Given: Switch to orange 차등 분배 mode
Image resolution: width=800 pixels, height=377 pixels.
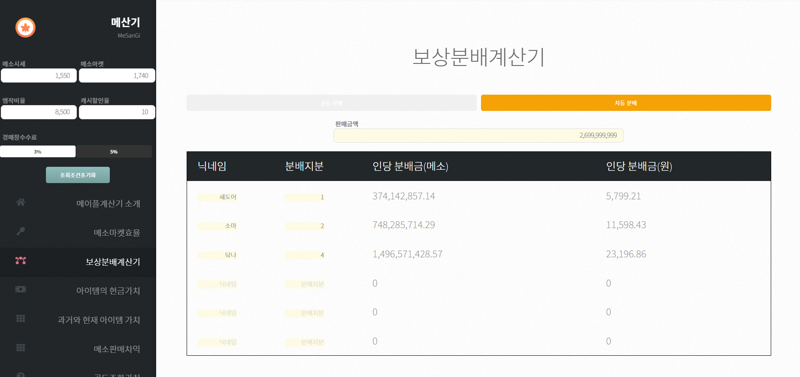Looking at the screenshot, I should click(626, 103).
